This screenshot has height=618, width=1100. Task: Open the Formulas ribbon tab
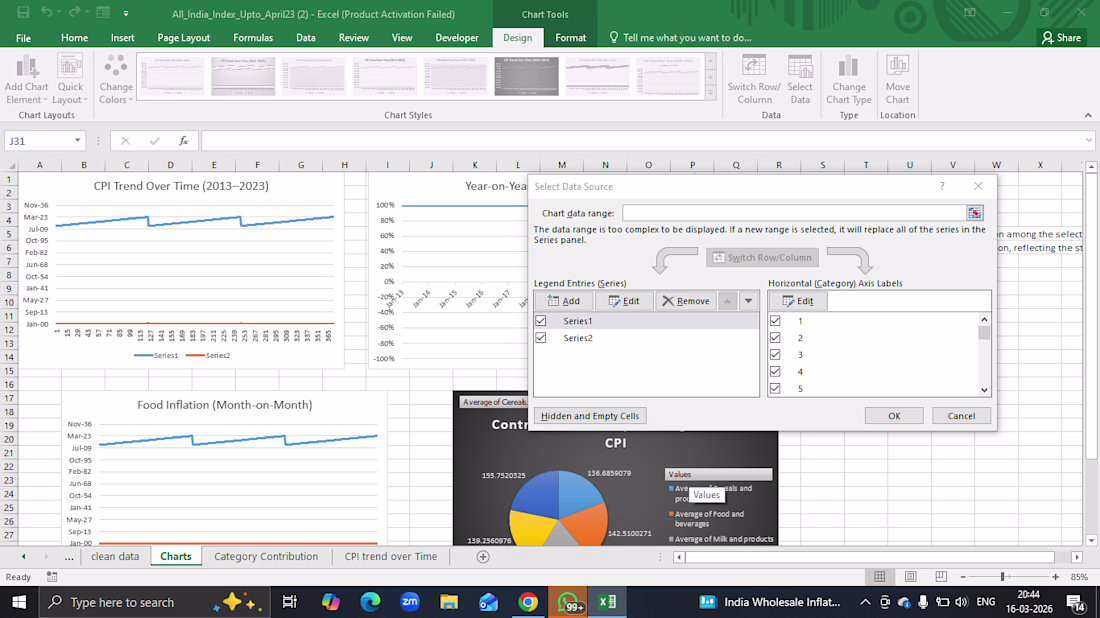(x=253, y=38)
